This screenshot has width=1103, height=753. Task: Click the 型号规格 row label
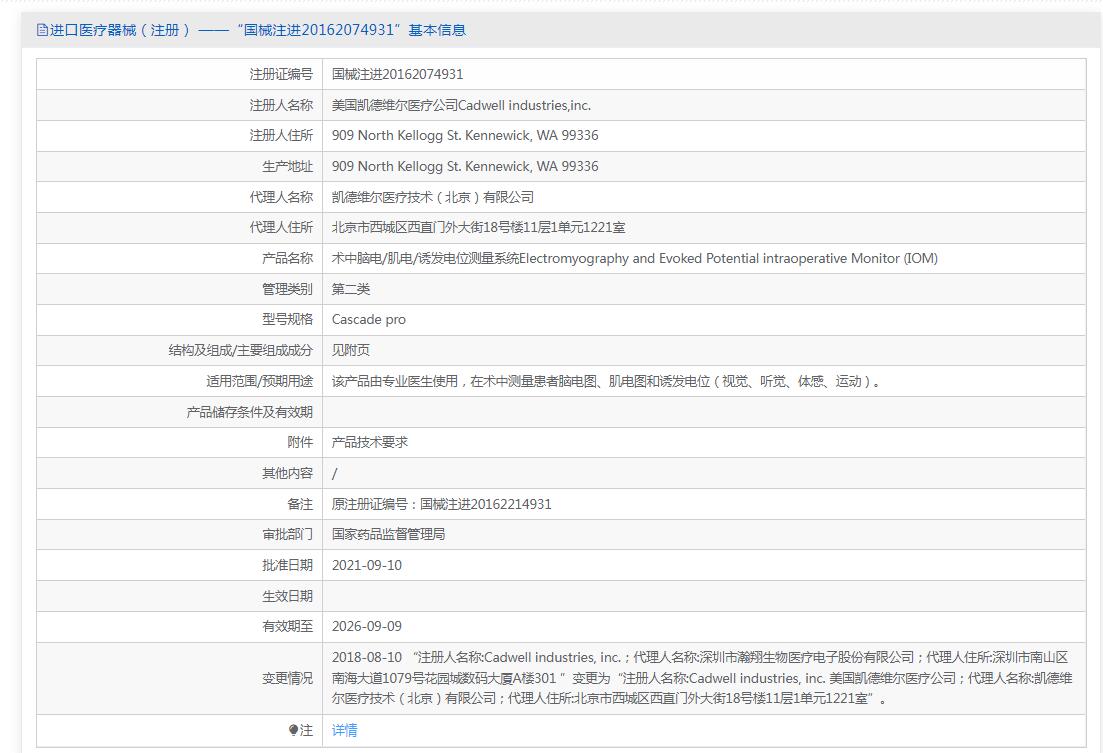click(x=288, y=319)
